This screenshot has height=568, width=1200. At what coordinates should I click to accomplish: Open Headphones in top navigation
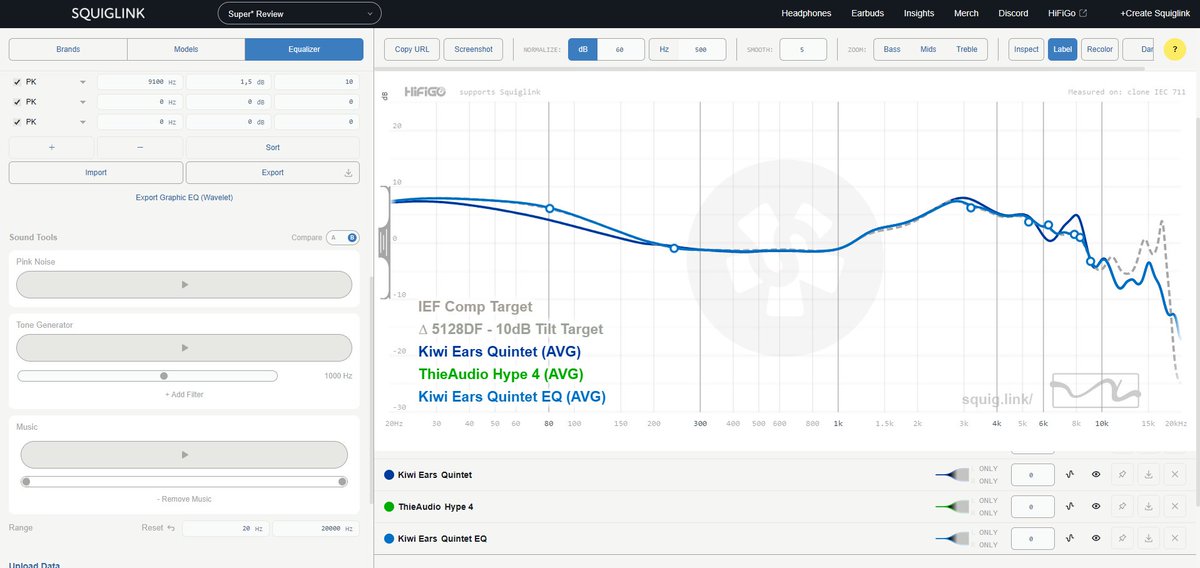pyautogui.click(x=806, y=14)
